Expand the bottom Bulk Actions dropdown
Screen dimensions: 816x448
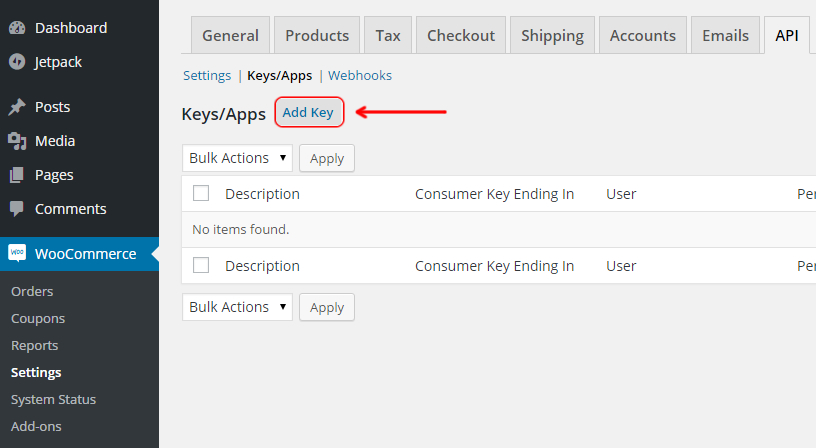pyautogui.click(x=237, y=307)
